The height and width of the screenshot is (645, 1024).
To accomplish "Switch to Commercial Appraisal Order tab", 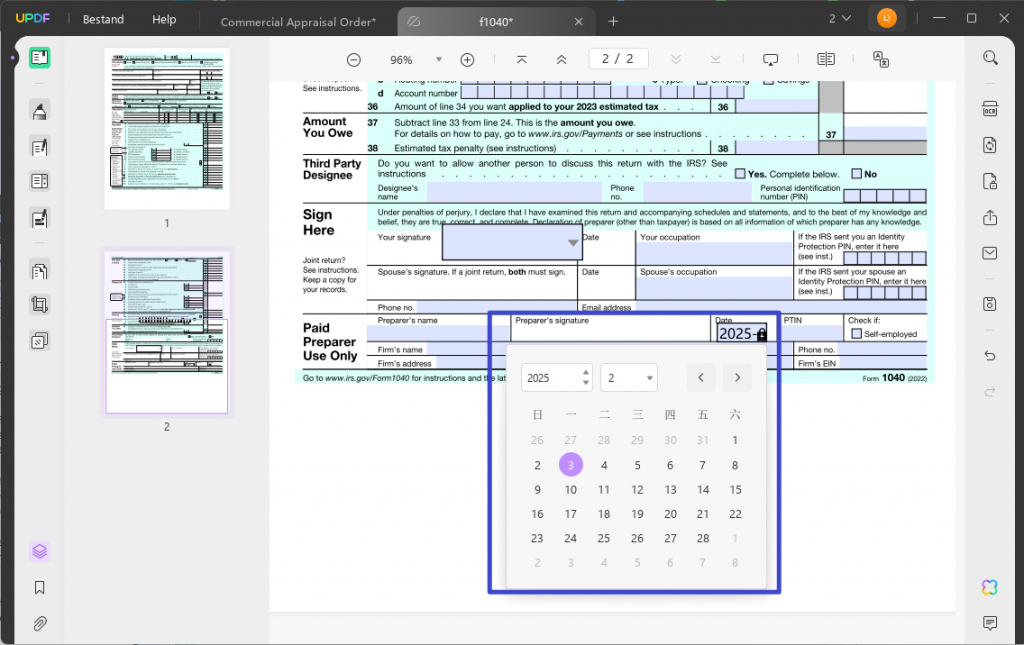I will point(298,21).
